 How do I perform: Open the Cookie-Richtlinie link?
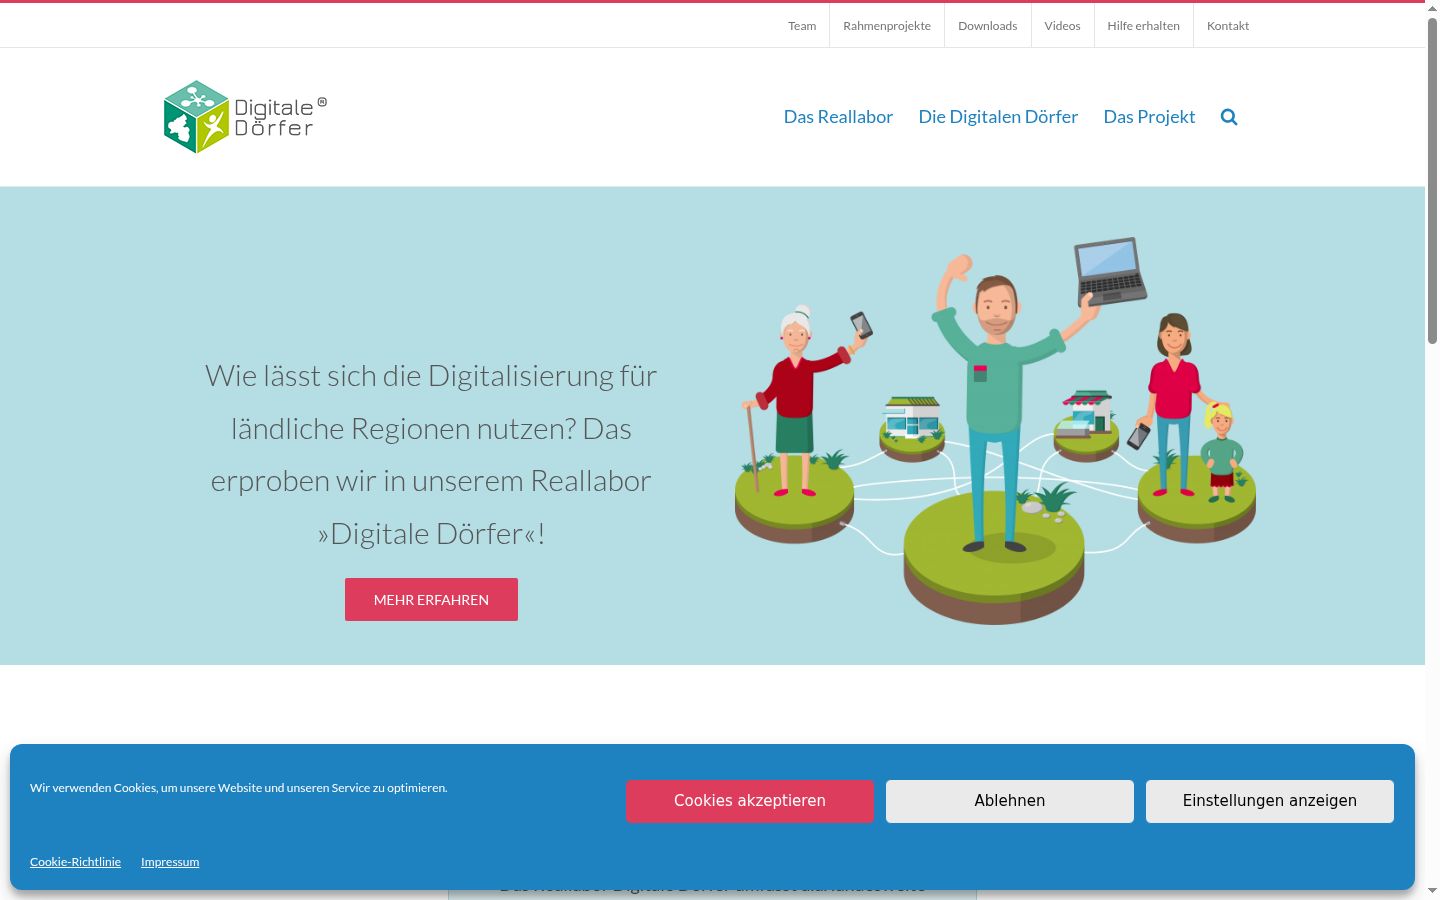pyautogui.click(x=75, y=862)
